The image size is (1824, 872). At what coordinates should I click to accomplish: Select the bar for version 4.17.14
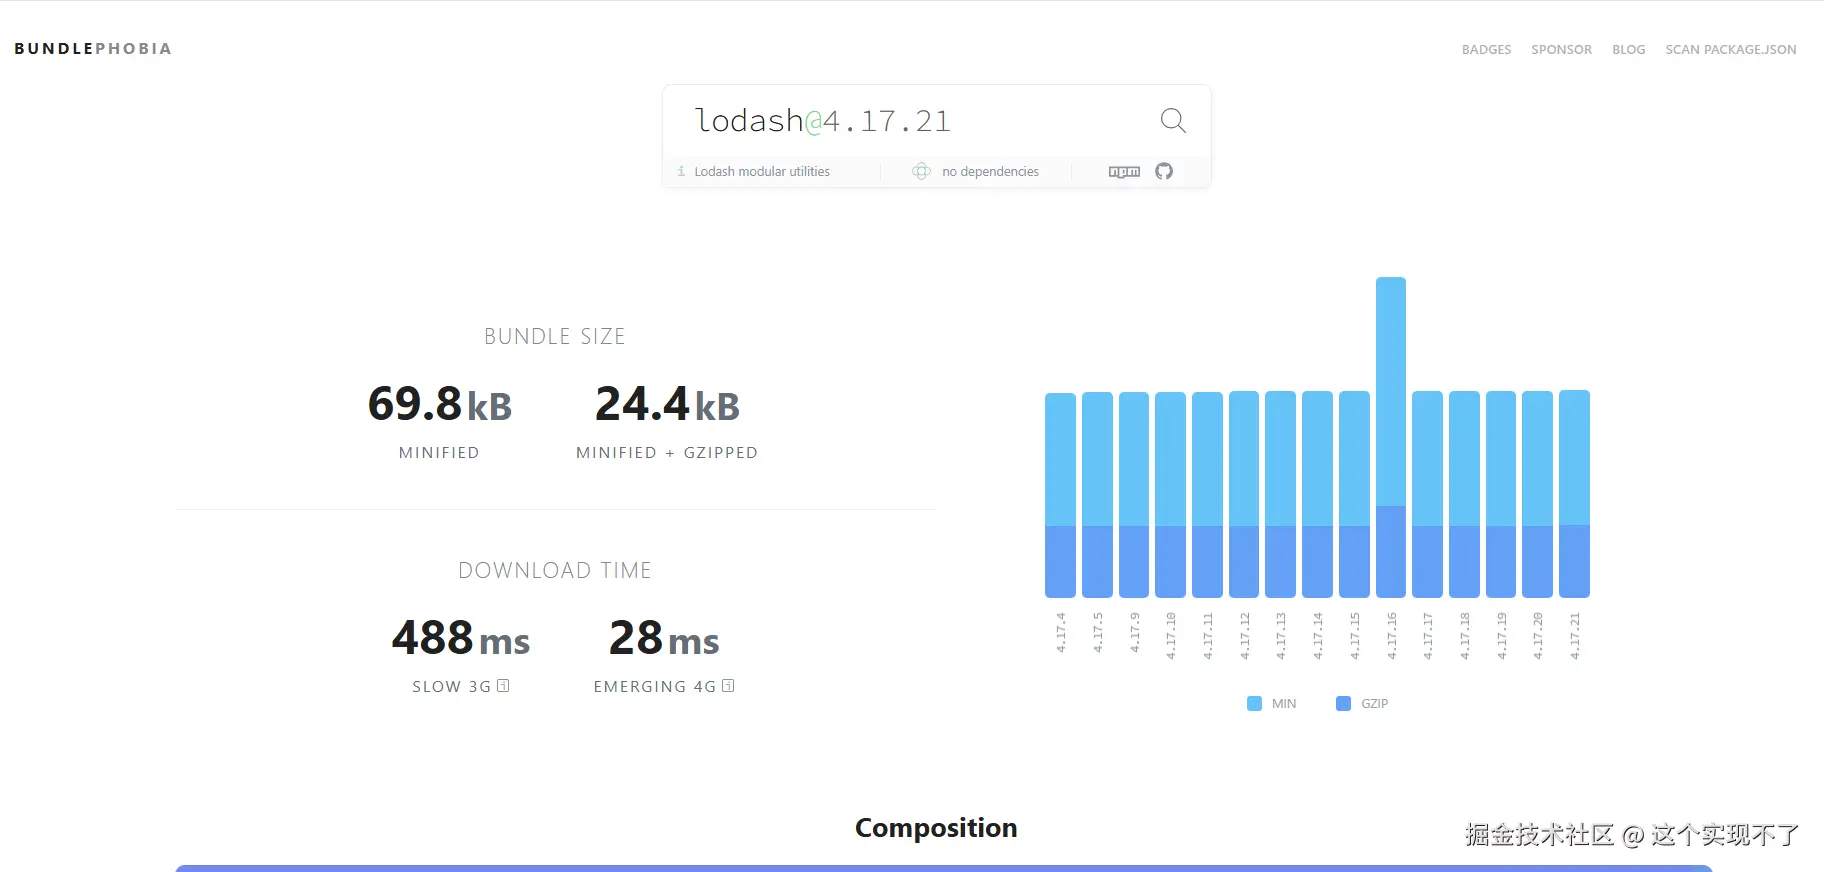click(1317, 495)
